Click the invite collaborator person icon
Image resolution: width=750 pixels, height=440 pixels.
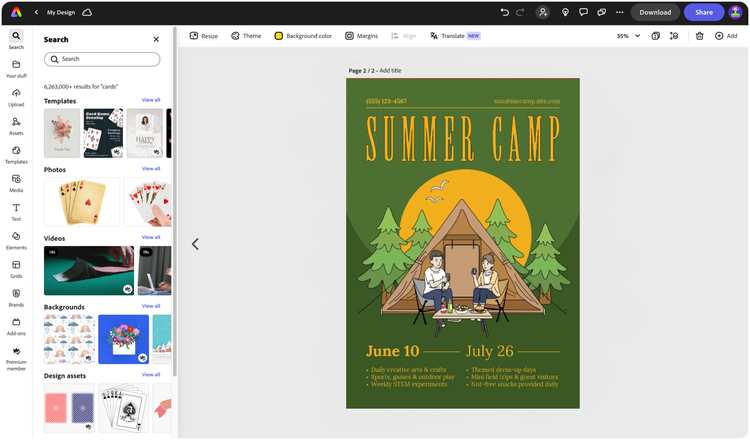click(543, 12)
